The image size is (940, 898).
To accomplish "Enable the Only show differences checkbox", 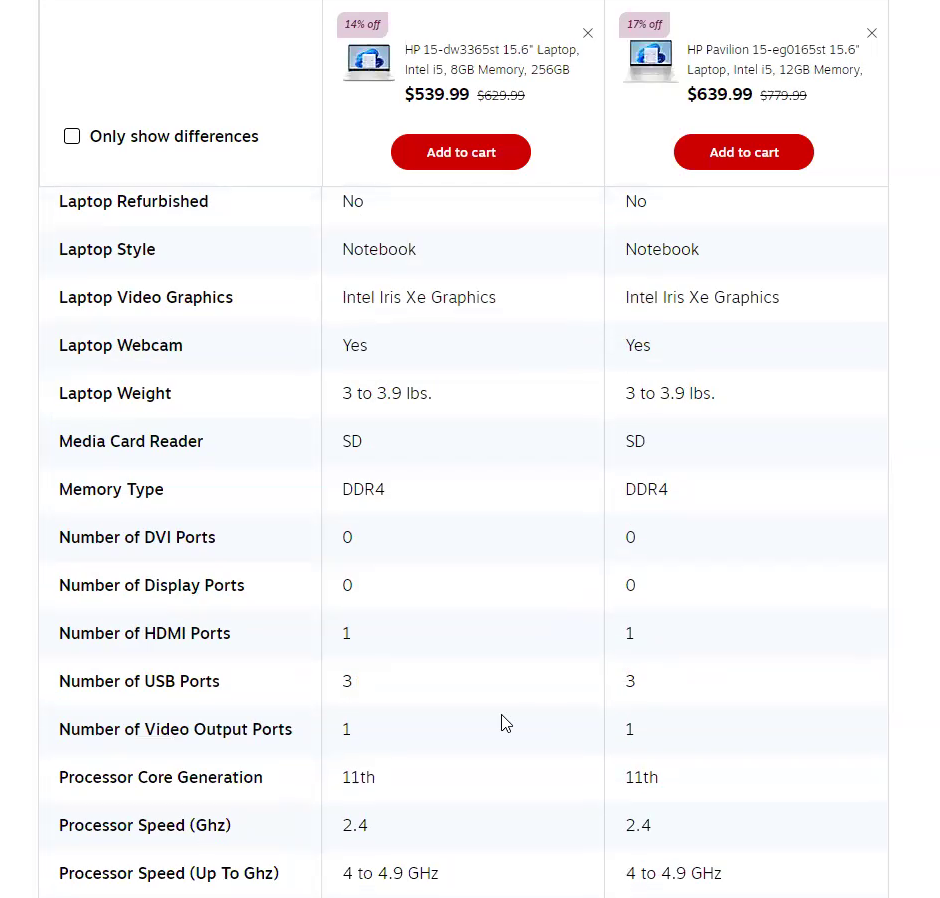I will [x=72, y=136].
